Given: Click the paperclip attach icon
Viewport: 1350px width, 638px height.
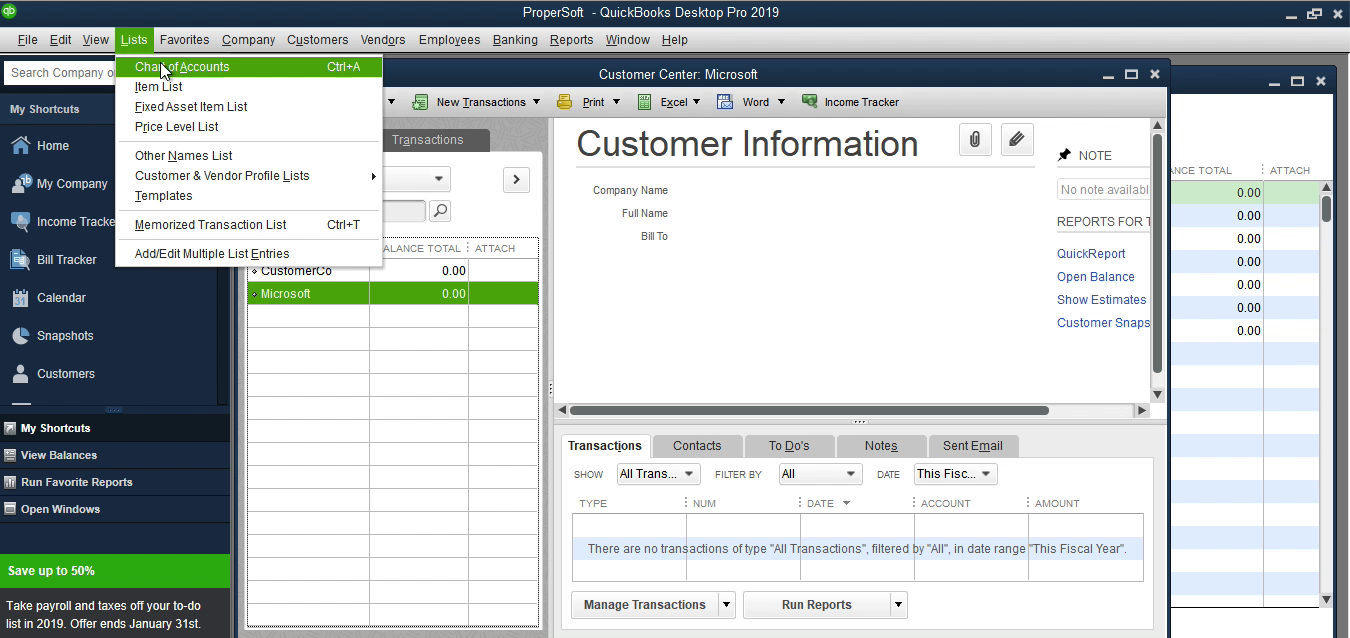Looking at the screenshot, I should [x=975, y=140].
